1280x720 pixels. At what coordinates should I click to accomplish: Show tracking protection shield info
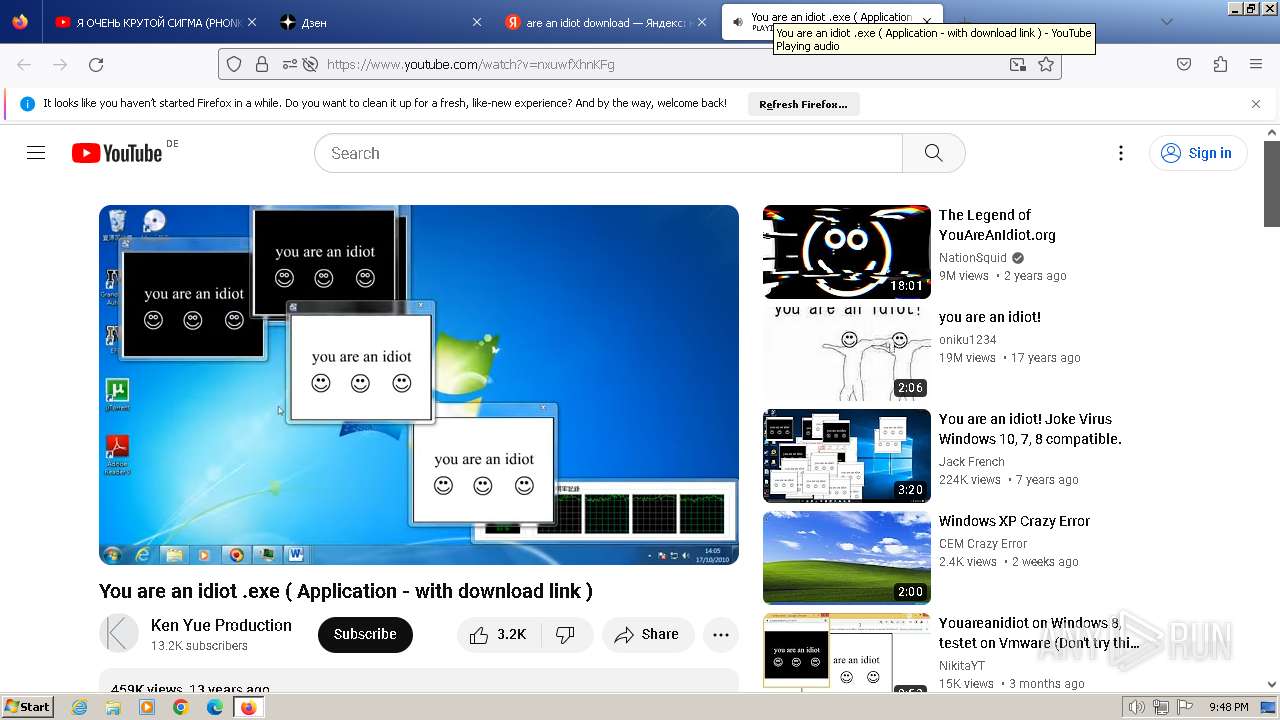coord(234,64)
